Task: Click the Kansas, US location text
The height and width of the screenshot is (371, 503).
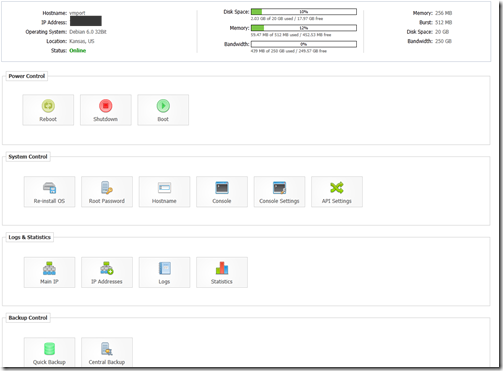Action: pyautogui.click(x=82, y=41)
